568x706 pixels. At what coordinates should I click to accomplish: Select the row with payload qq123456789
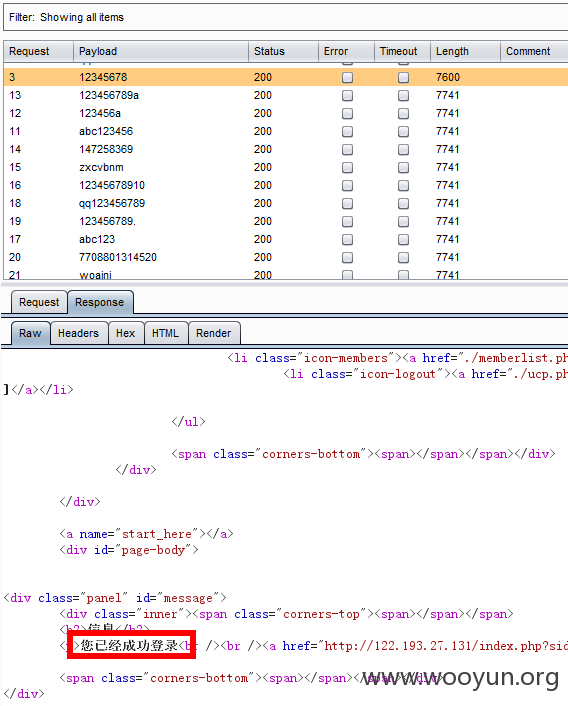point(286,204)
